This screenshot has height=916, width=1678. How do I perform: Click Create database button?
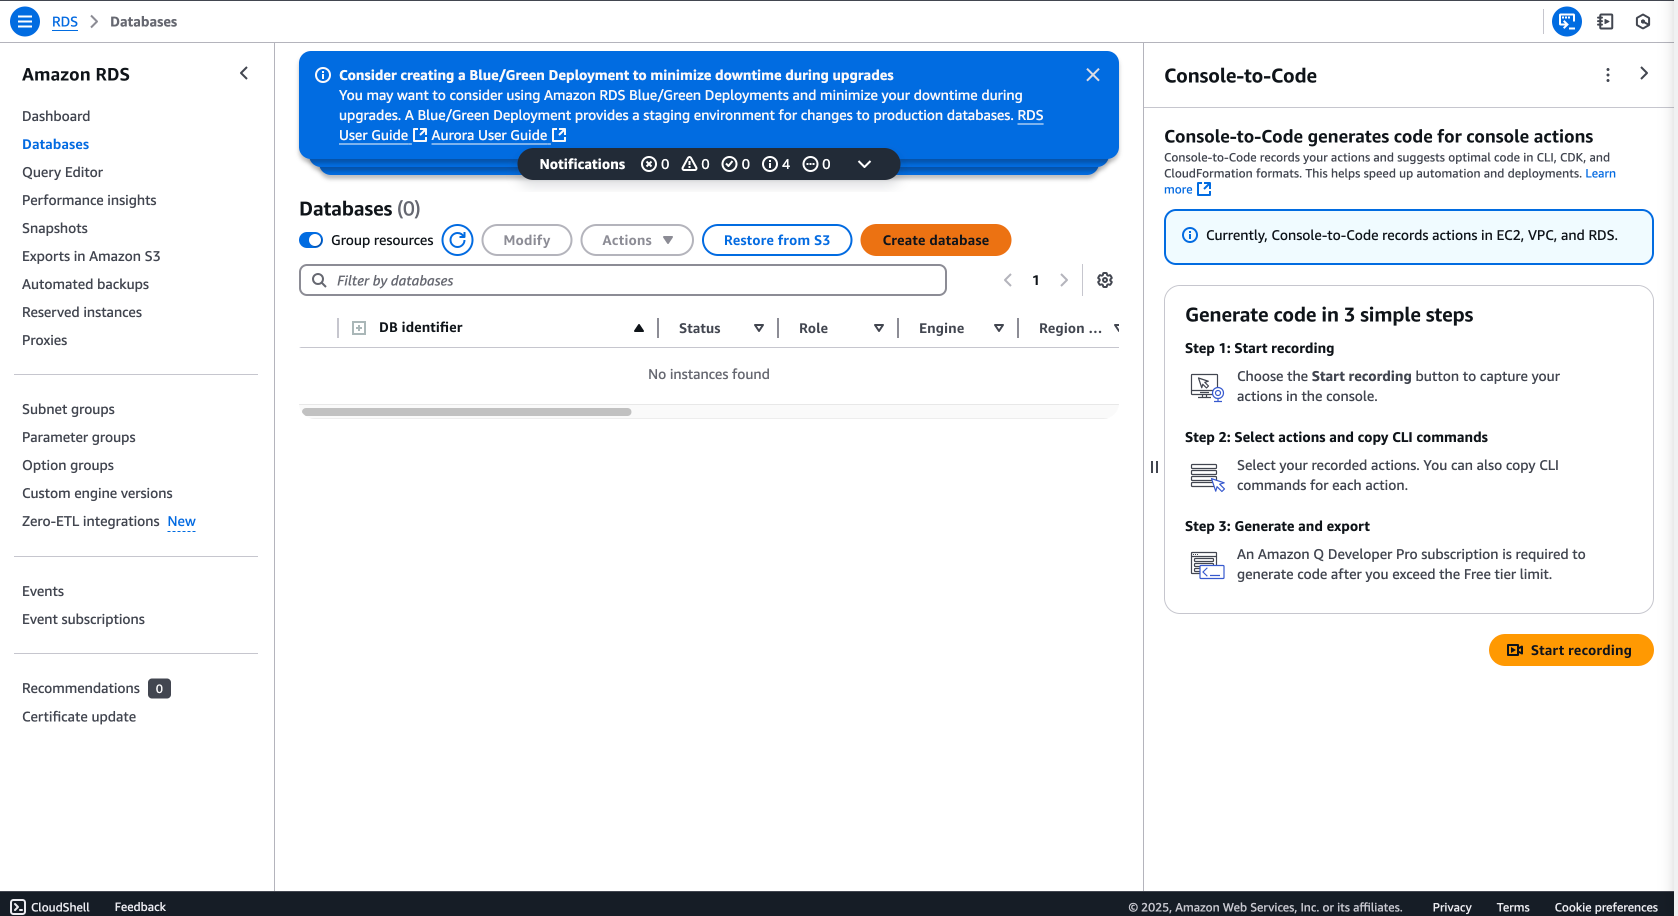[936, 240]
